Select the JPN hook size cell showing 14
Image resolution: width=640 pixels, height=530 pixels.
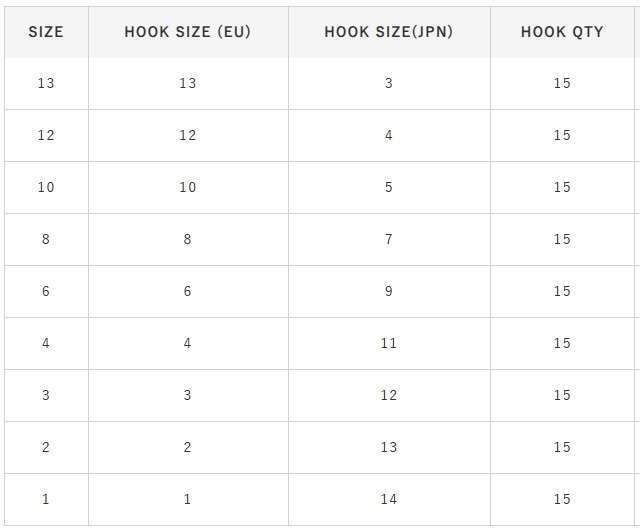pyautogui.click(x=389, y=499)
